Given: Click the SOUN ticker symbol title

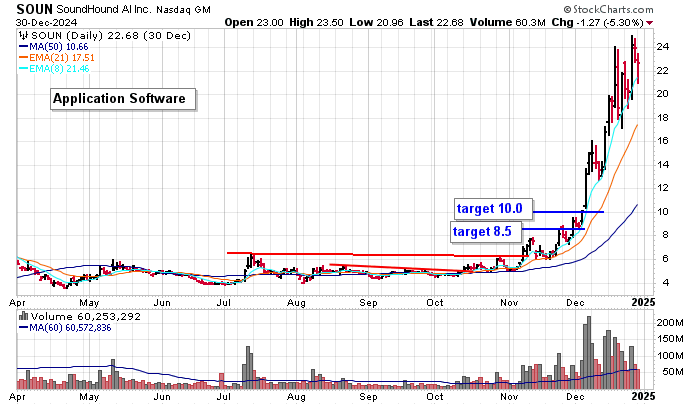Looking at the screenshot, I should [35, 8].
